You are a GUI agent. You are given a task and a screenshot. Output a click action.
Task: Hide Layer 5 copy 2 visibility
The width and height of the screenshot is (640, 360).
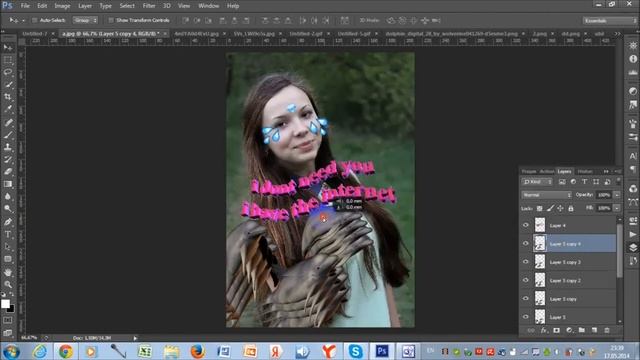[x=526, y=280]
